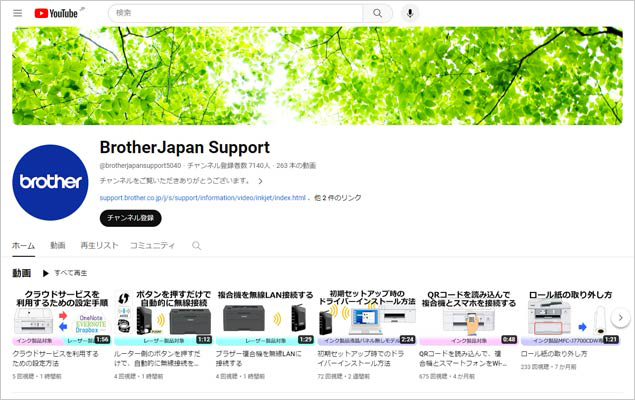
Task: Open 初期セットアップ時のドライバー video thumbnail
Action: click(367, 317)
